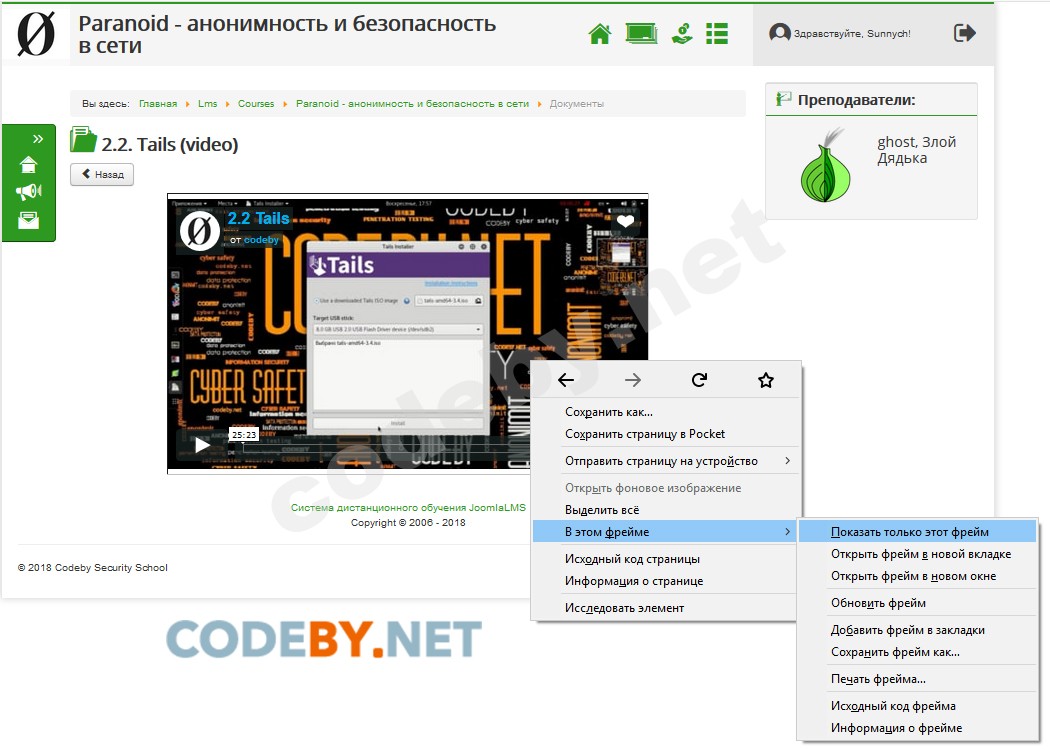The height and width of the screenshot is (750, 1050).
Task: Open the megaphone announcements icon in sidebar
Action: (29, 192)
